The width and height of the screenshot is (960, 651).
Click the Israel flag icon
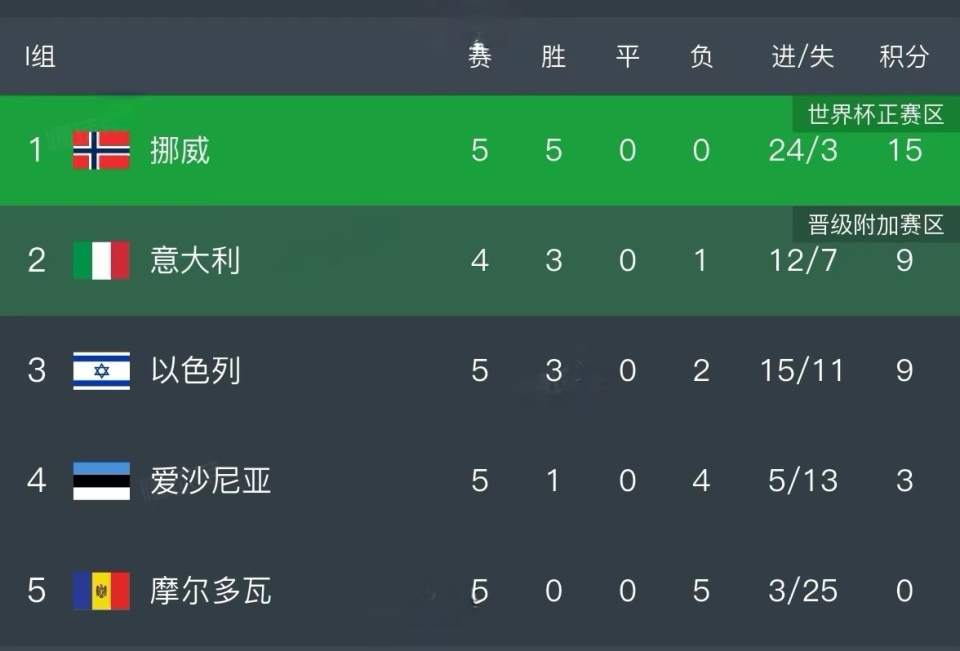101,371
